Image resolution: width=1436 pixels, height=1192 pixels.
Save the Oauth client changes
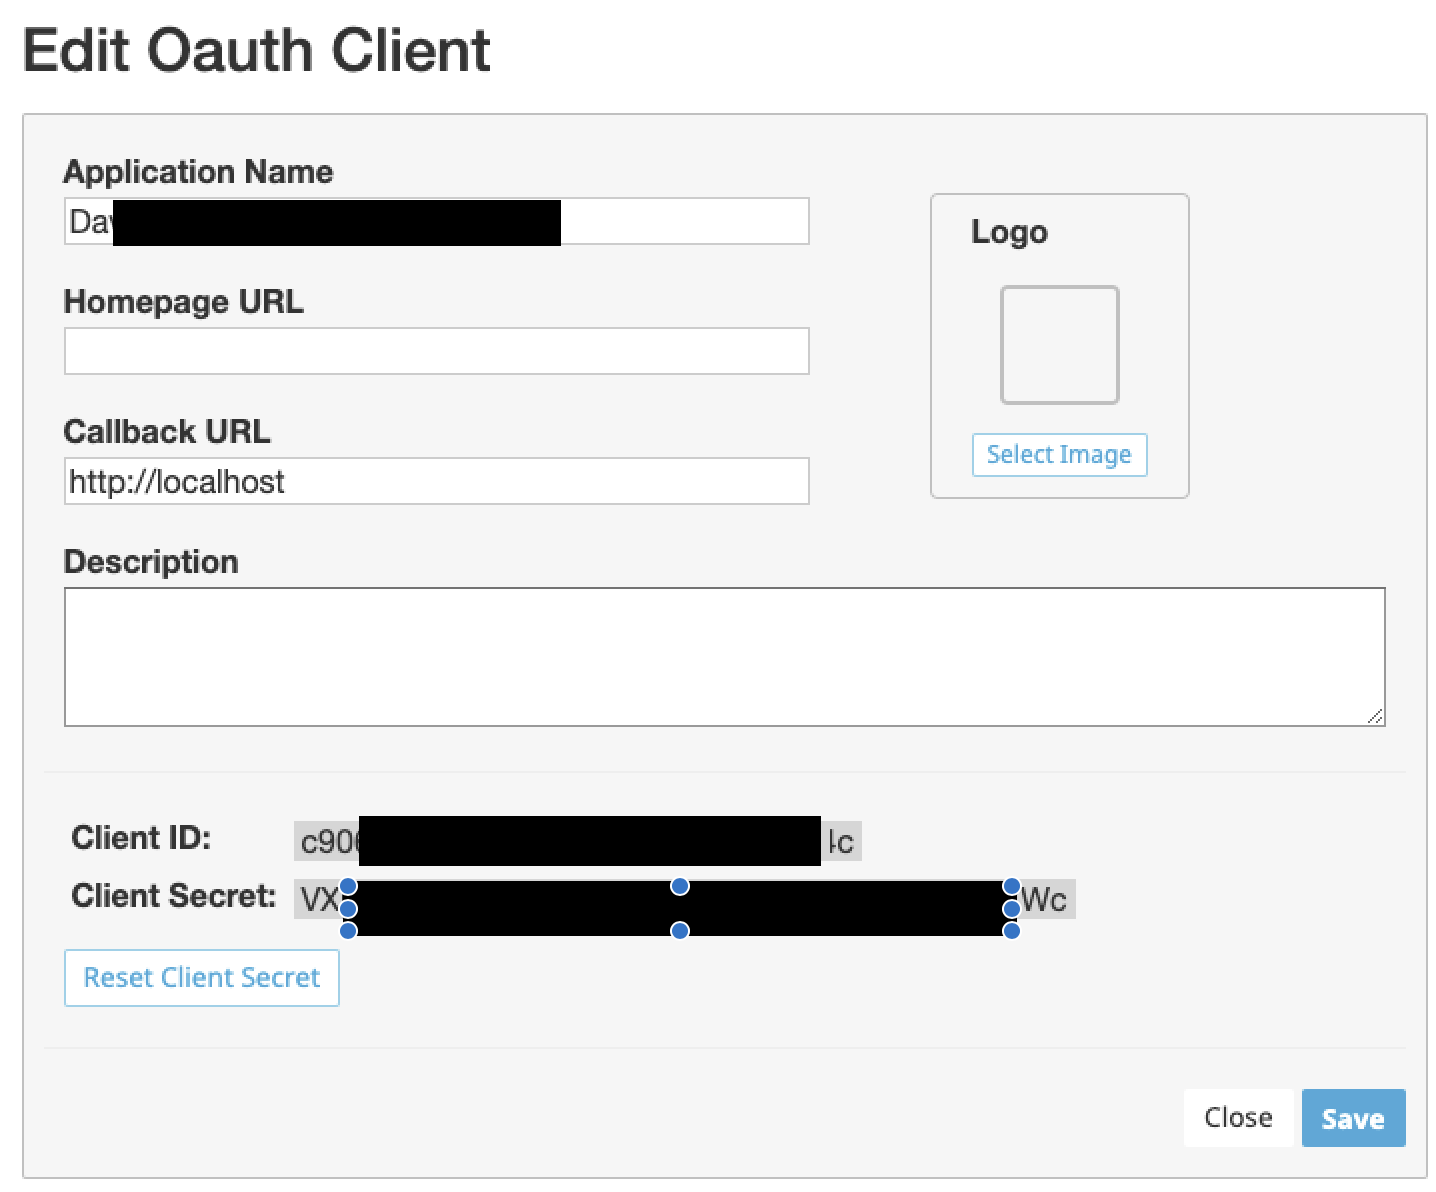(x=1353, y=1117)
